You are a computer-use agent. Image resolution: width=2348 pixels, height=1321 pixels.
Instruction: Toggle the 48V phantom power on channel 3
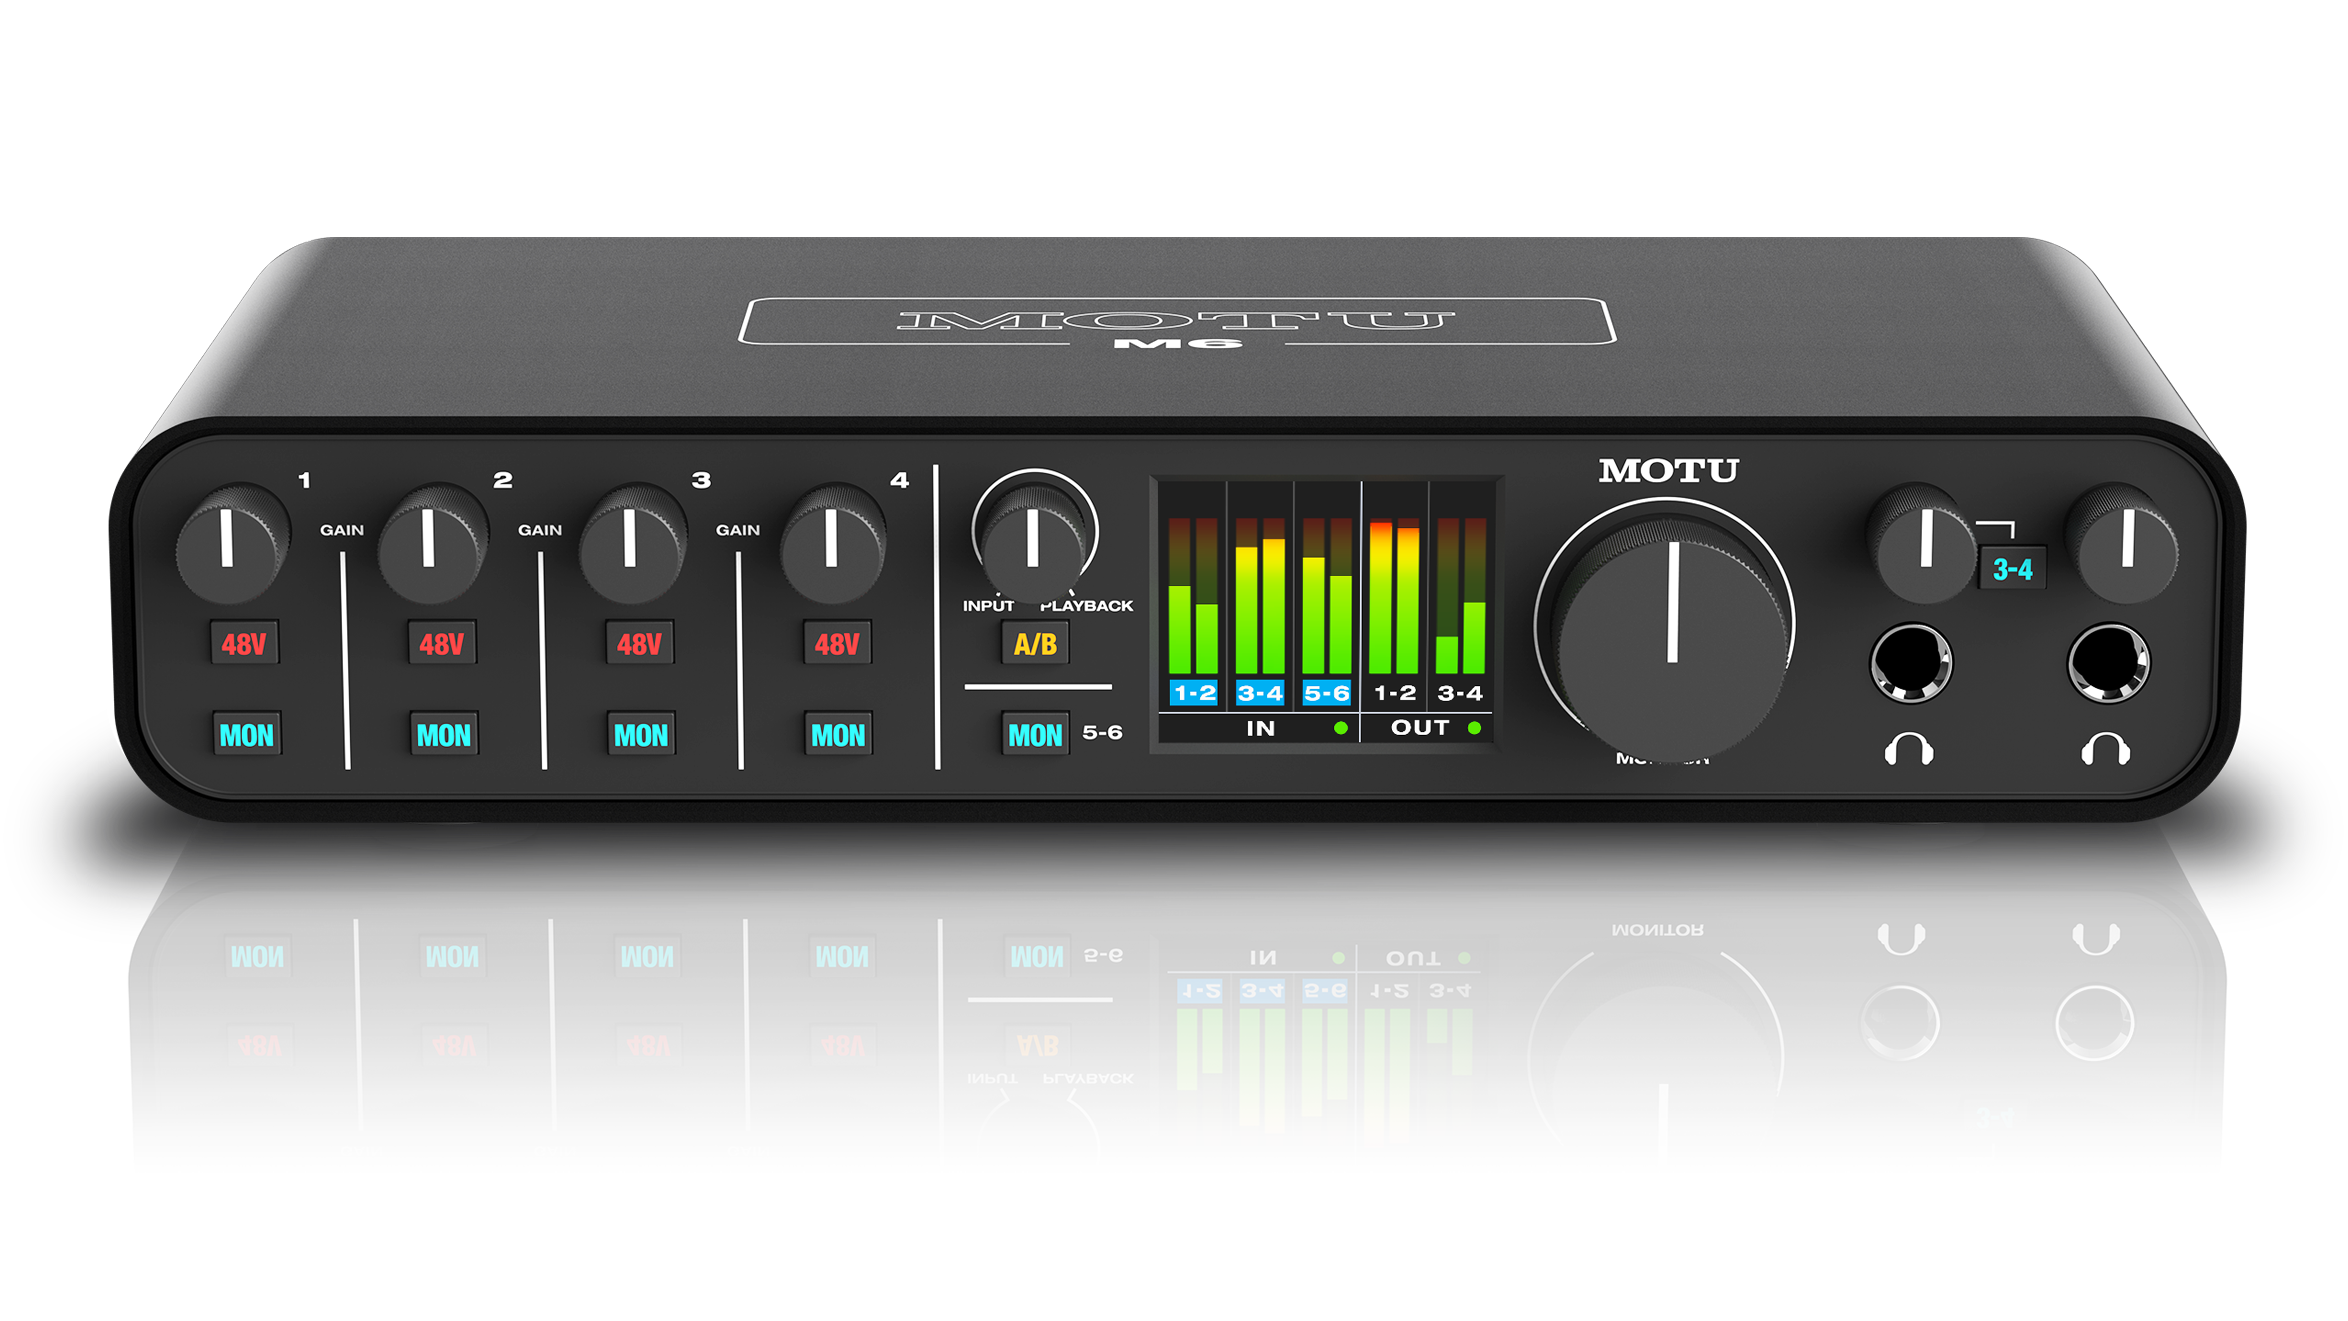click(639, 644)
